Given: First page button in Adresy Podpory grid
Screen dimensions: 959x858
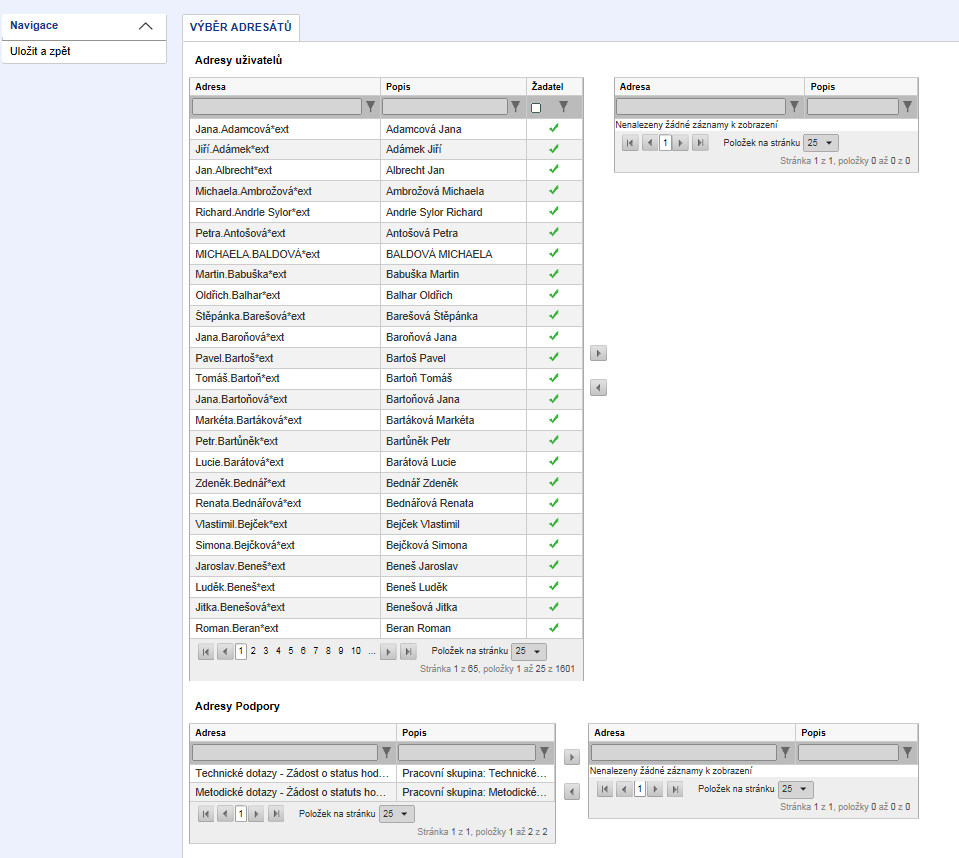Looking at the screenshot, I should click(206, 814).
